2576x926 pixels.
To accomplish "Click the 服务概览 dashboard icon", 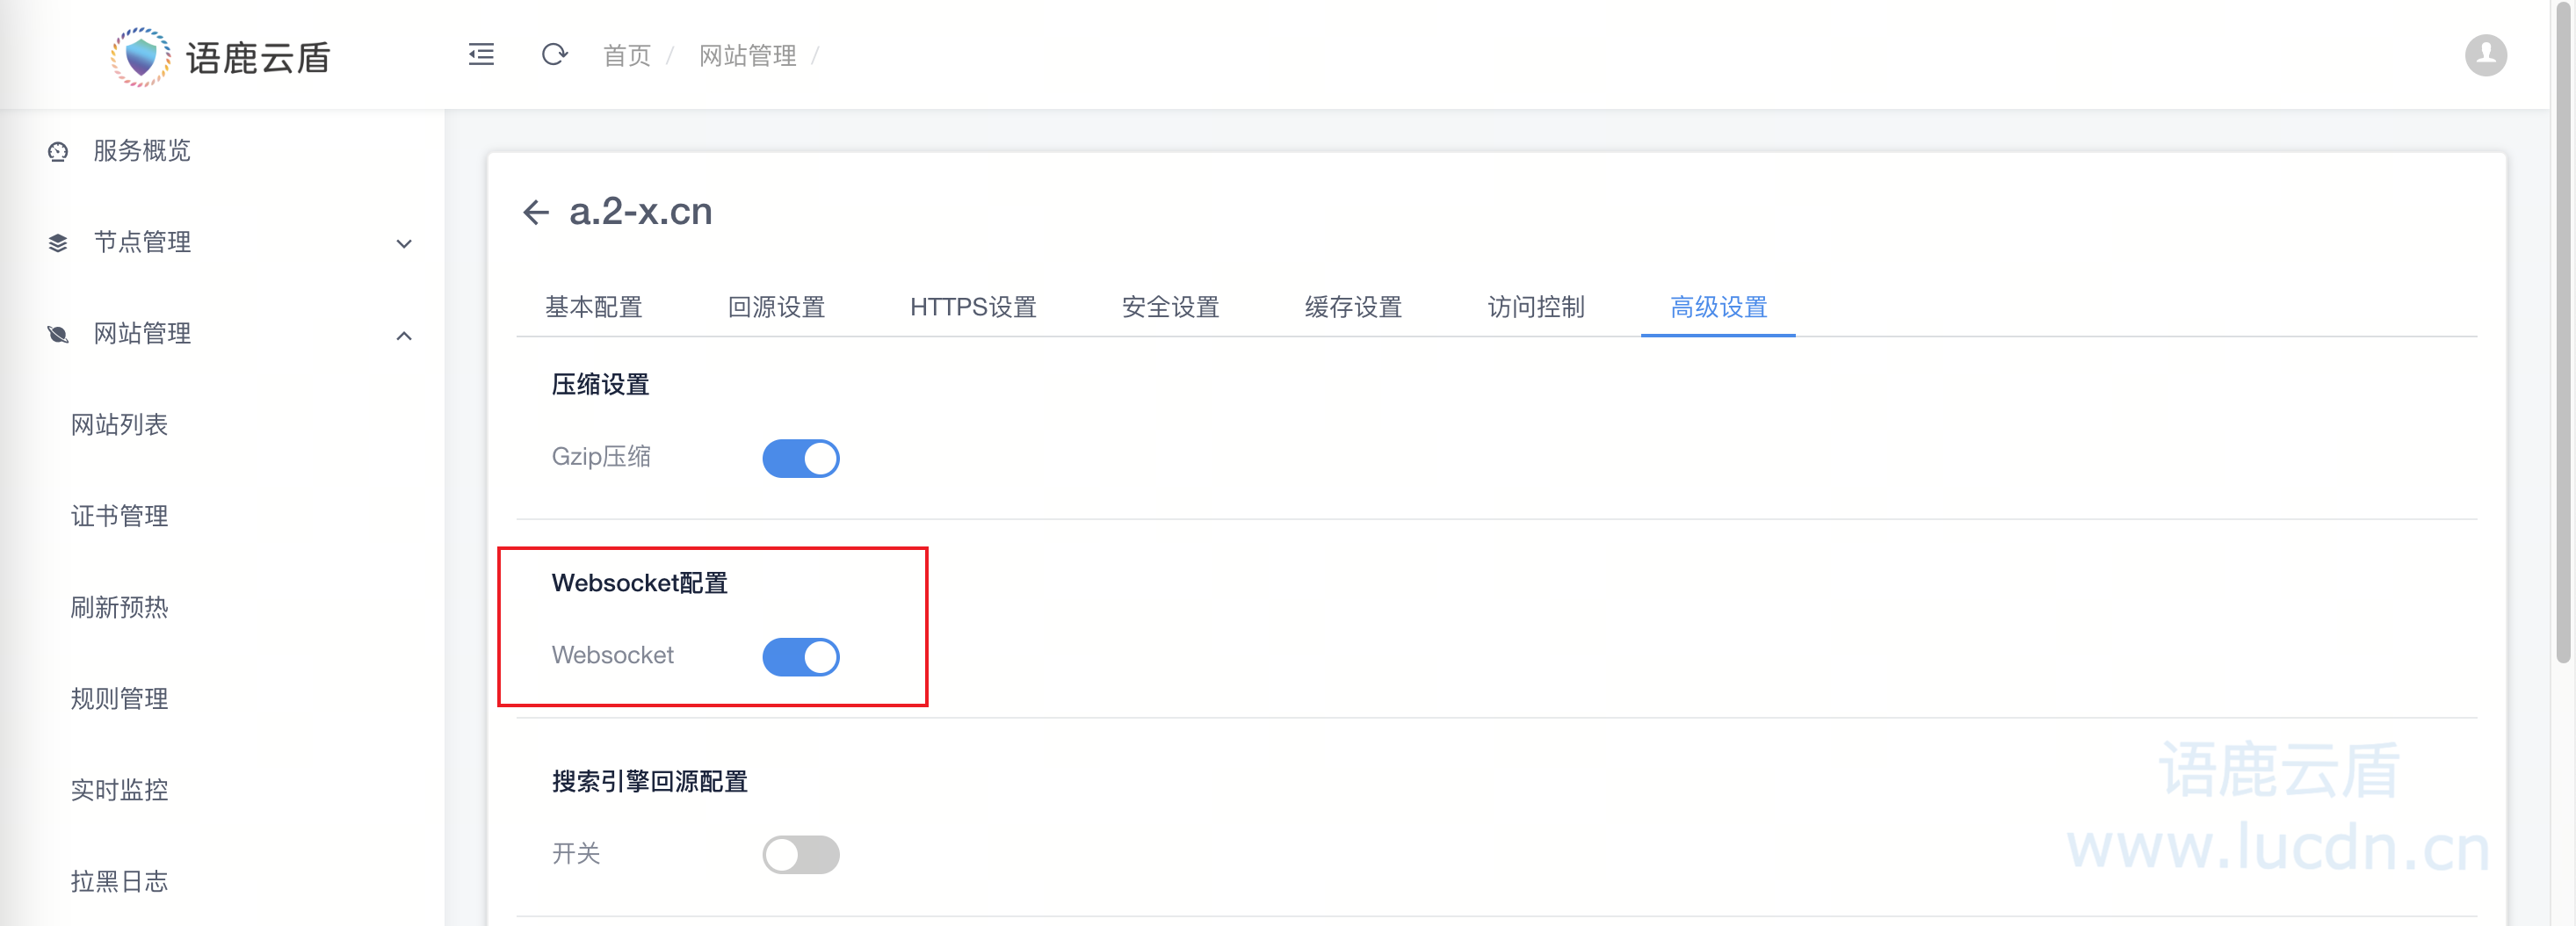I will coord(57,151).
